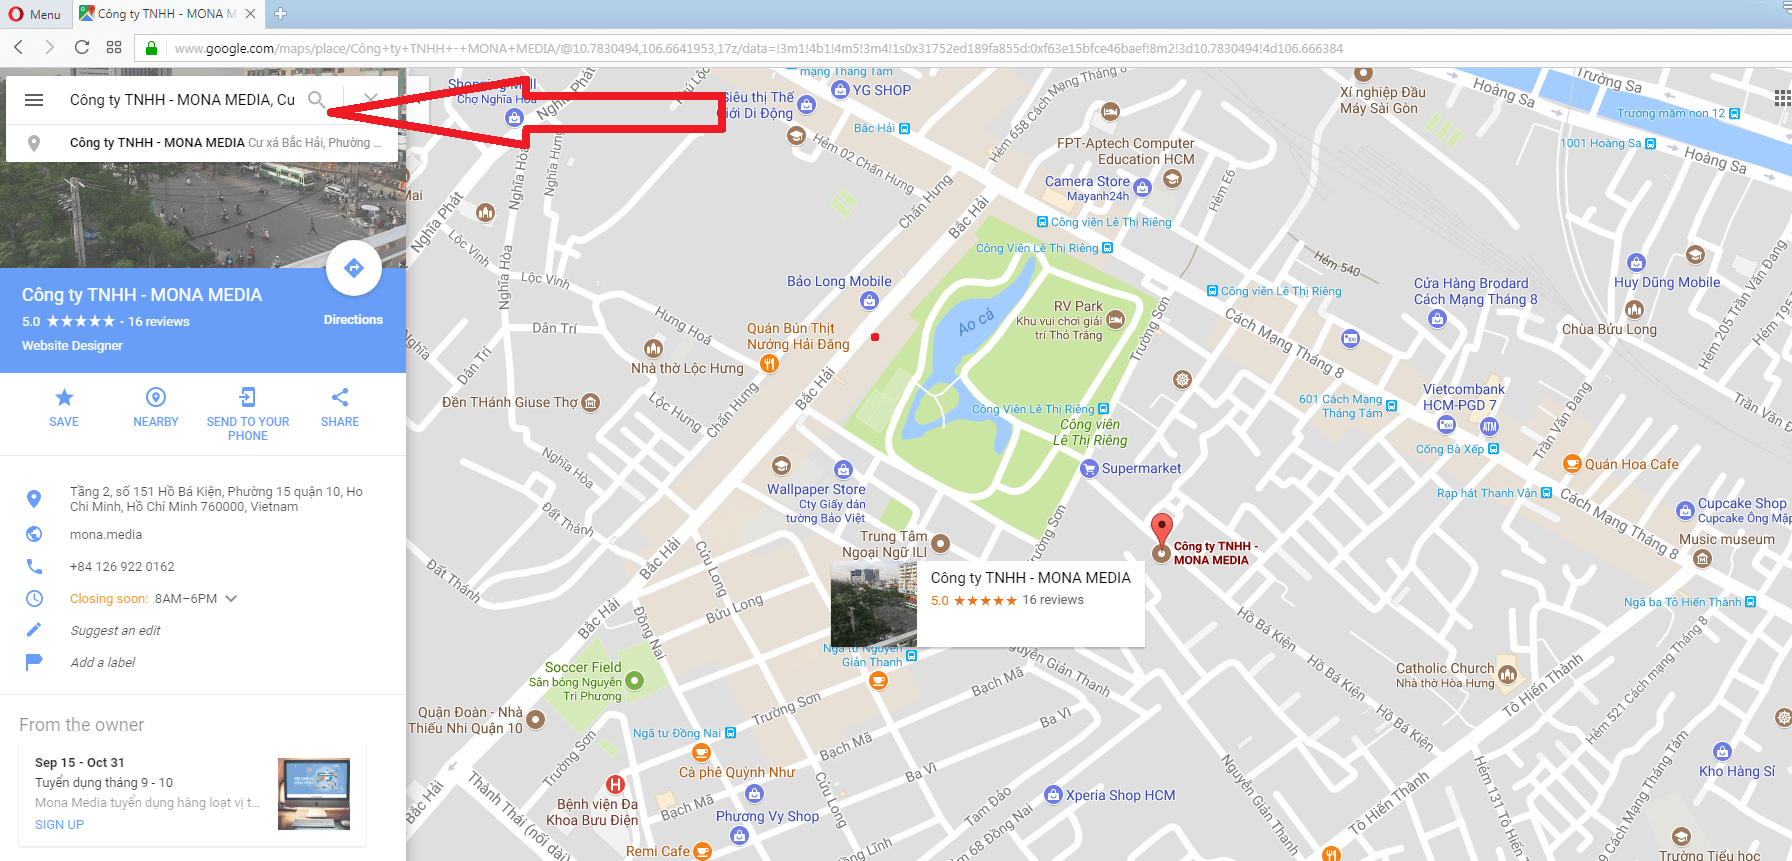Click the browser Forward arrow
This screenshot has height=861, width=1792.
point(50,47)
